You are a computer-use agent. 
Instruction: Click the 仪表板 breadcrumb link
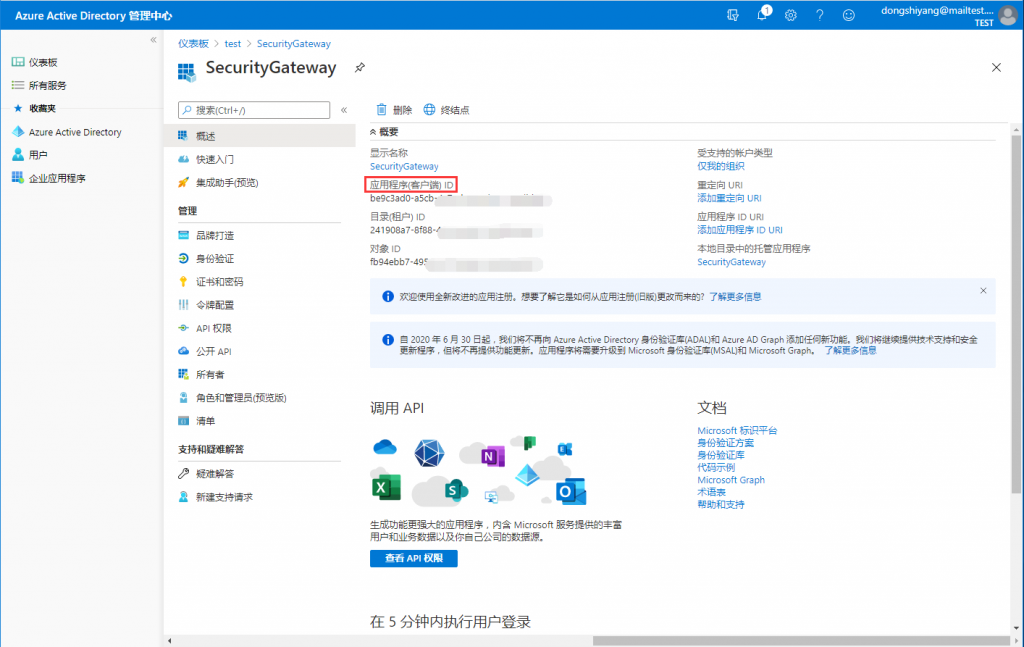[x=193, y=44]
